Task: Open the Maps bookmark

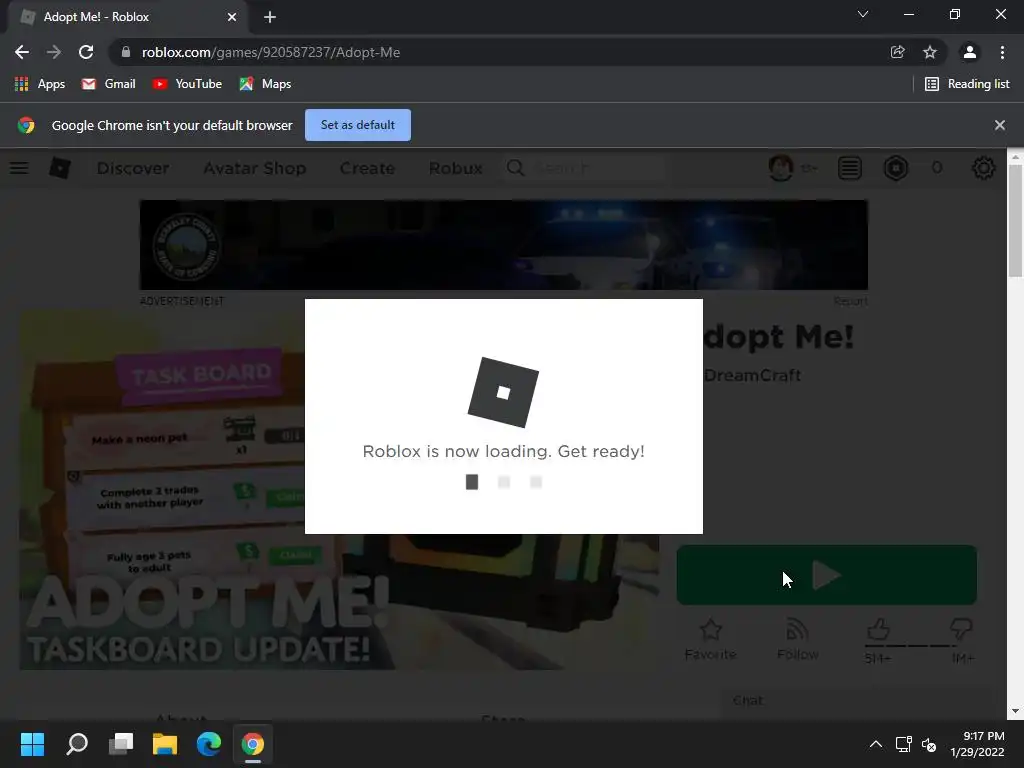Action: (265, 84)
